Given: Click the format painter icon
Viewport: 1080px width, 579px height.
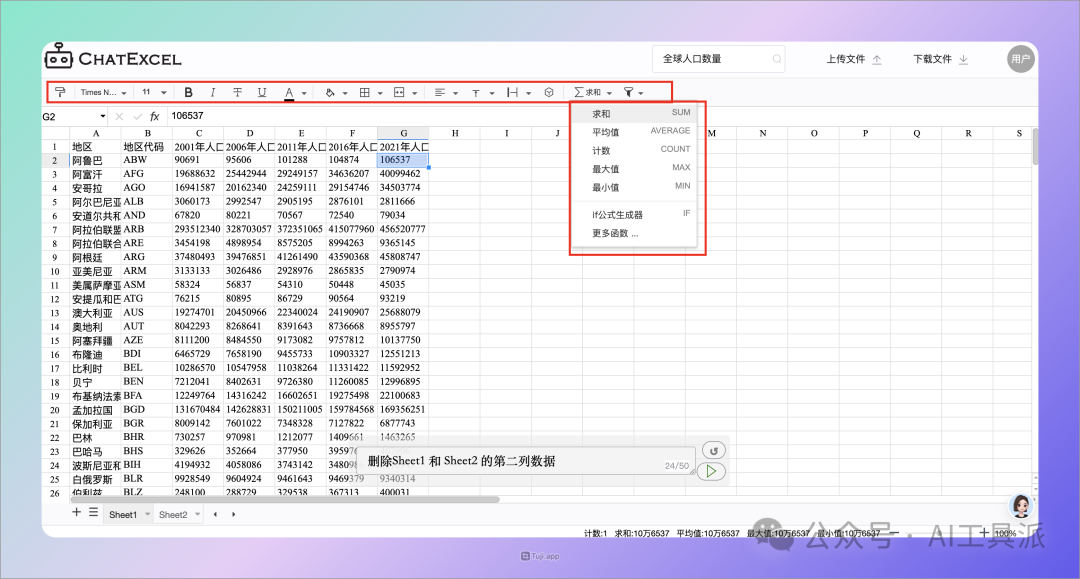Looking at the screenshot, I should pos(60,92).
